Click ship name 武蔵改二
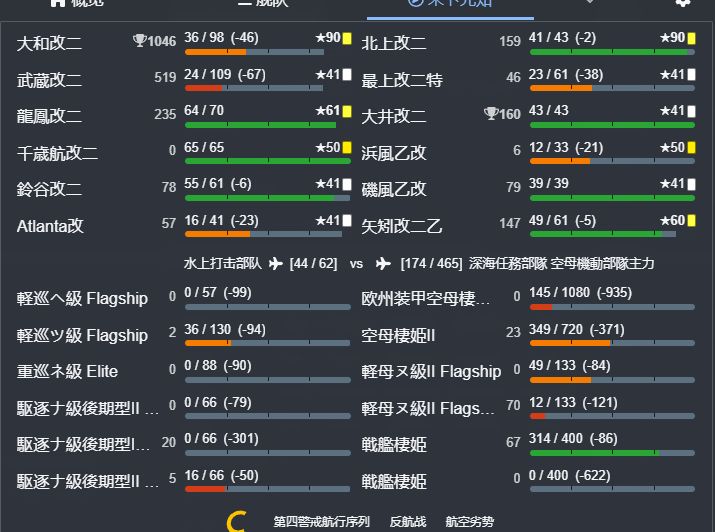This screenshot has height=532, width=715. (50, 79)
